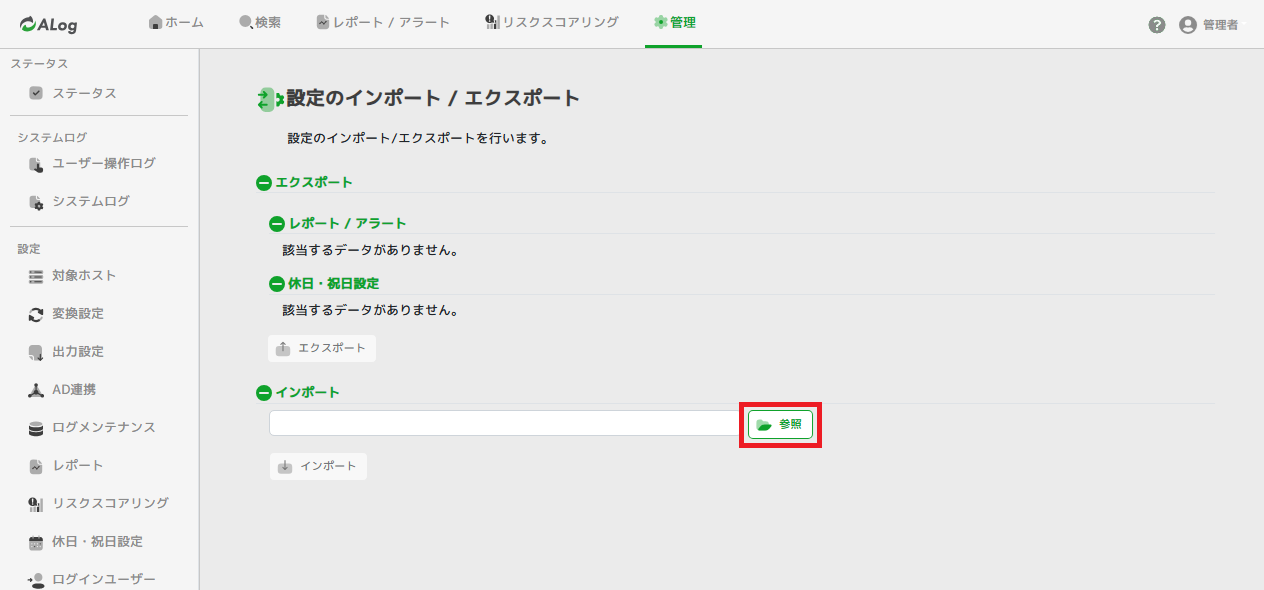
Task: Select the 管理 tab
Action: click(x=675, y=22)
